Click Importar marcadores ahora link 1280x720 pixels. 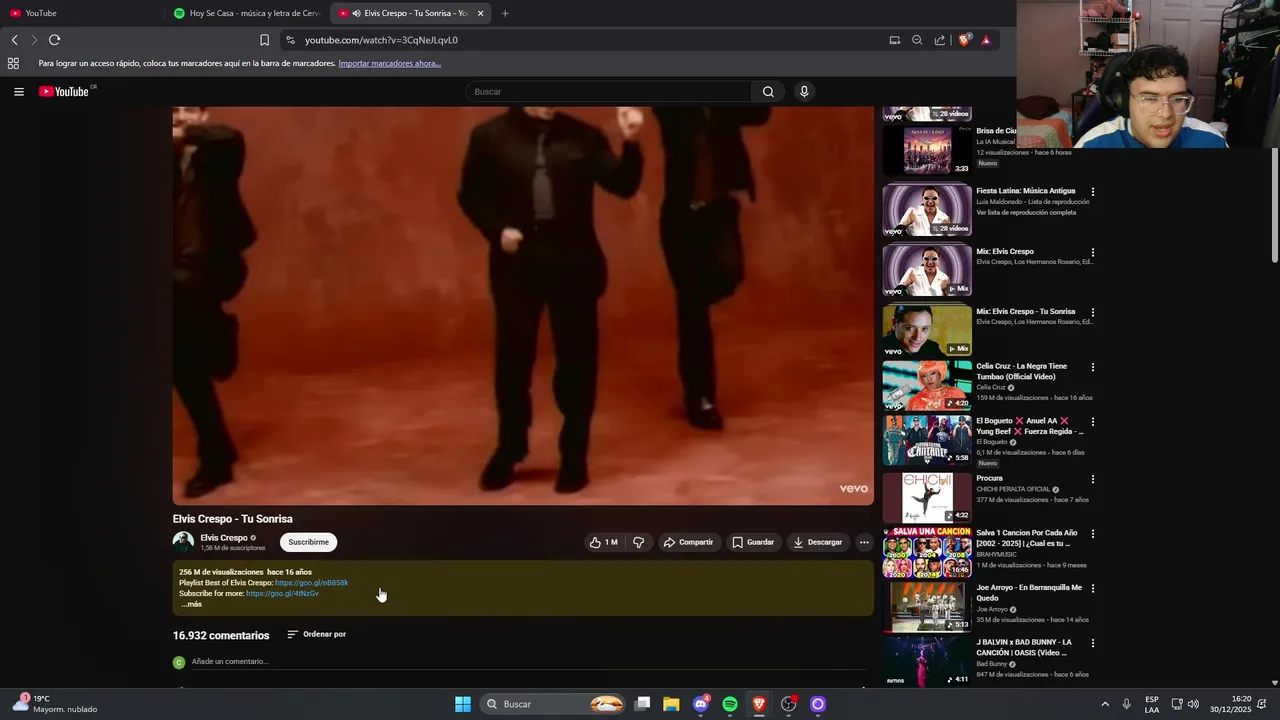389,63
